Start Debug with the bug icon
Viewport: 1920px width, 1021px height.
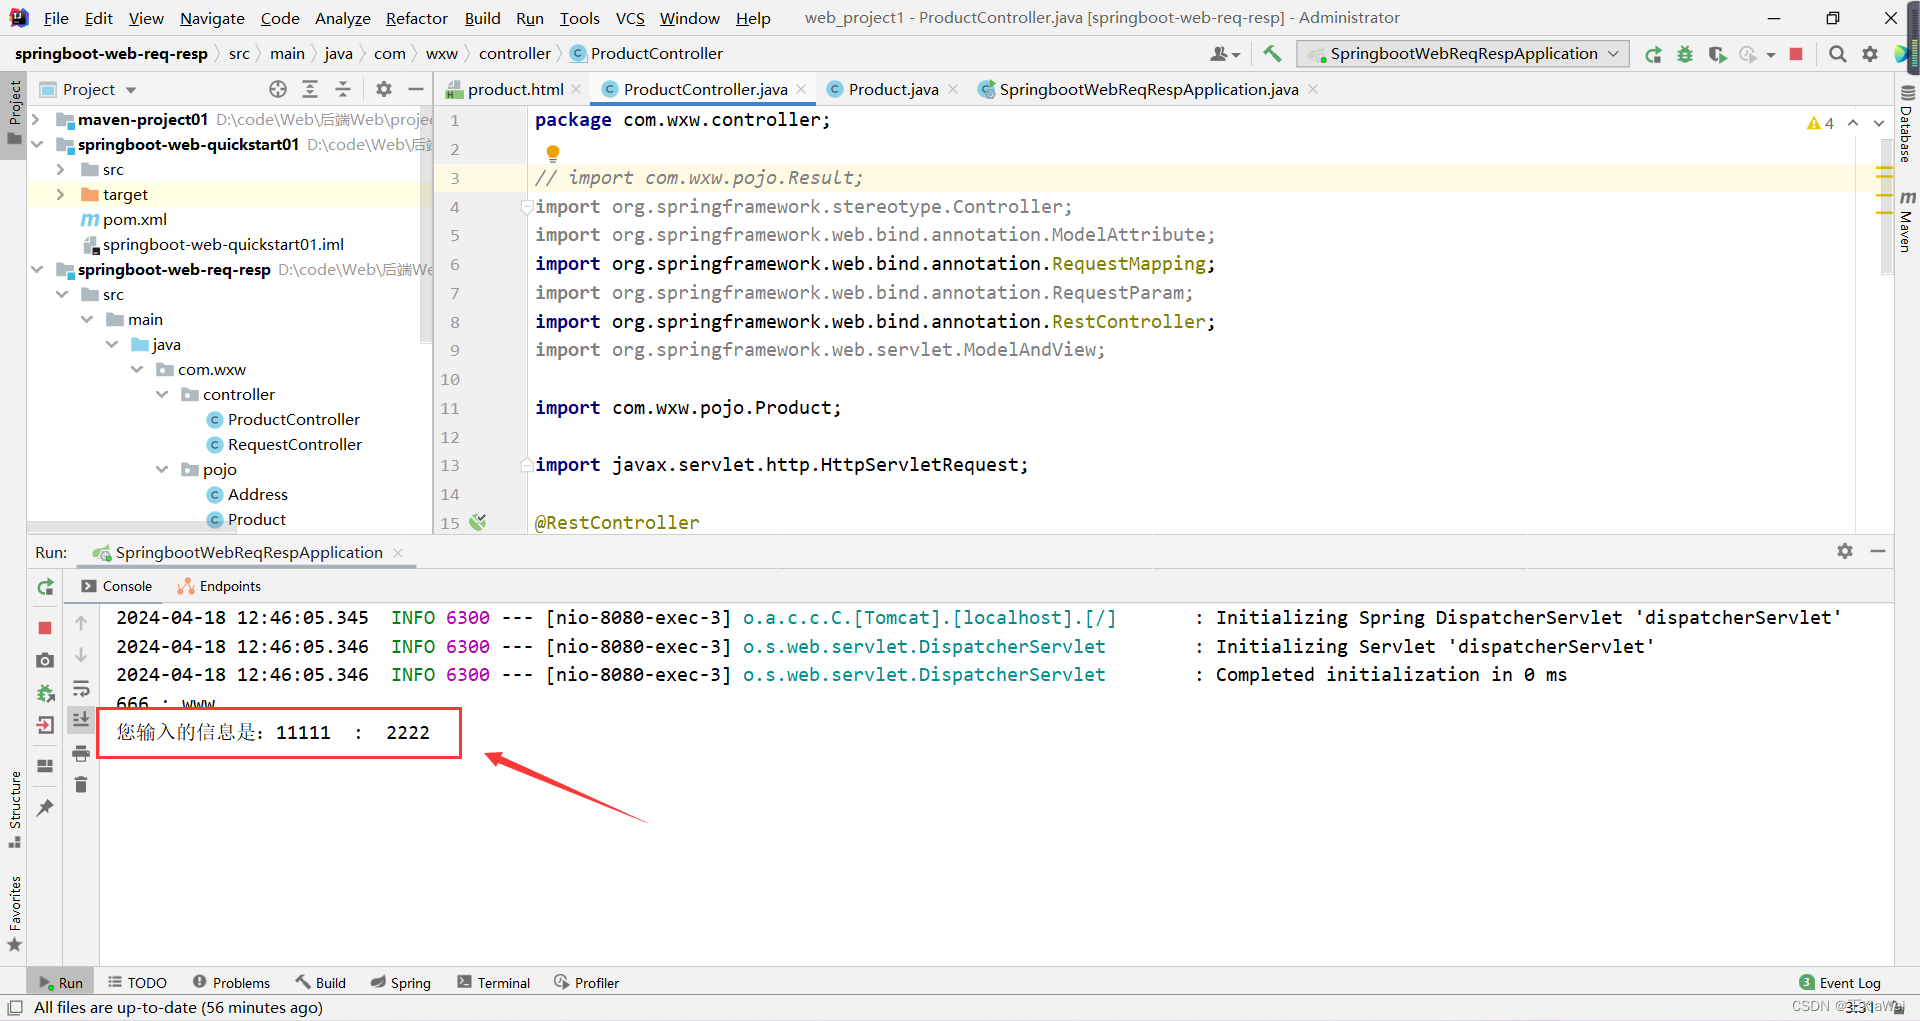[1685, 54]
